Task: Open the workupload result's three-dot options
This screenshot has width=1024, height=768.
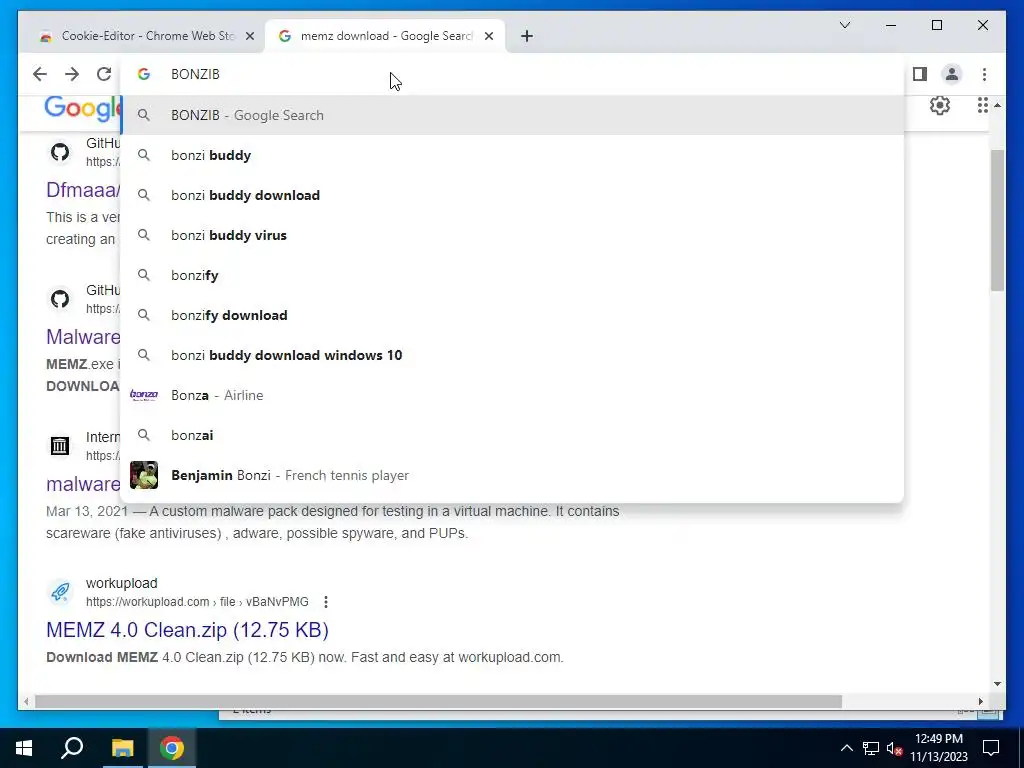Action: tap(326, 601)
